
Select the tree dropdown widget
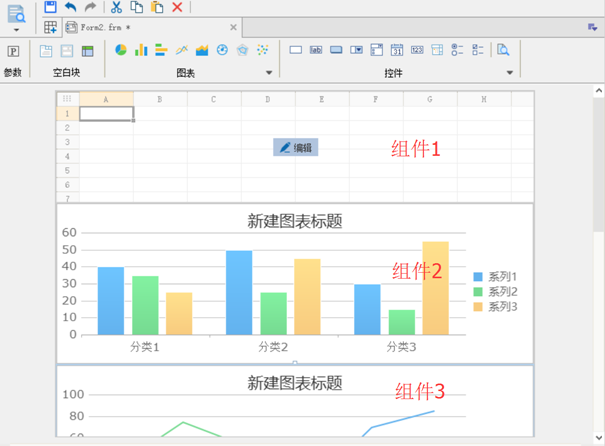pos(437,50)
